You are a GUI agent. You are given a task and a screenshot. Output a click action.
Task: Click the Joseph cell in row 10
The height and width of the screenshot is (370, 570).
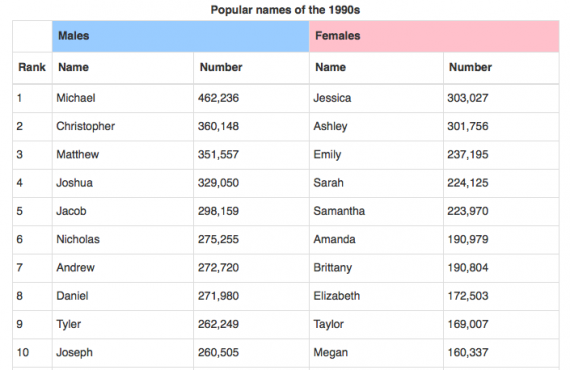(x=123, y=353)
